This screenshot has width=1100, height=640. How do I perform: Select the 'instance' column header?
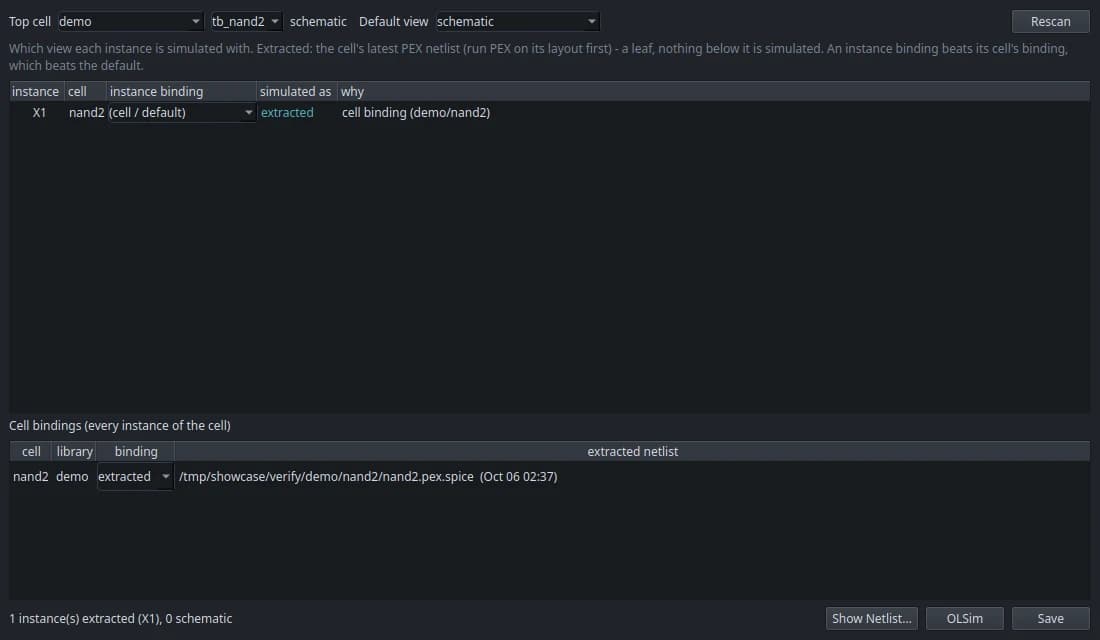pyautogui.click(x=36, y=91)
